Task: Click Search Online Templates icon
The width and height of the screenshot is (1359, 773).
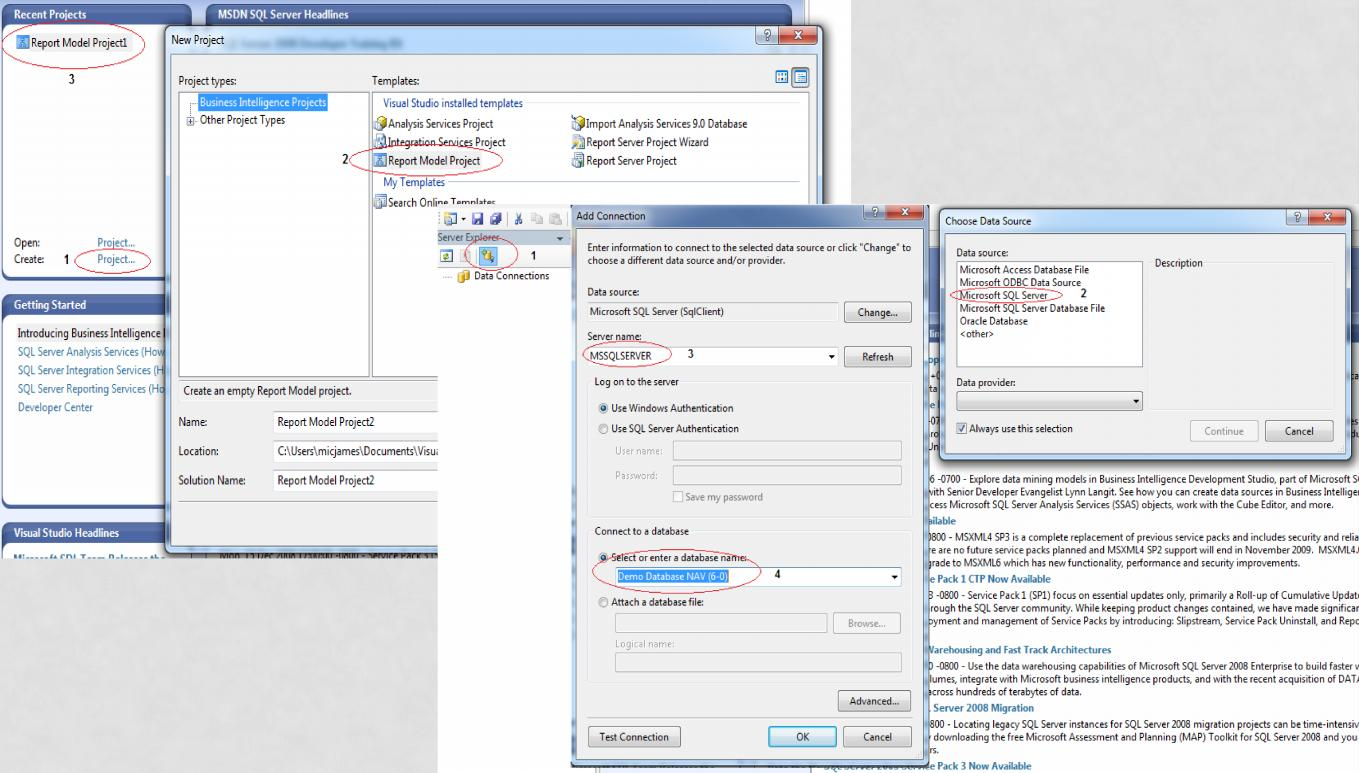Action: coord(380,203)
